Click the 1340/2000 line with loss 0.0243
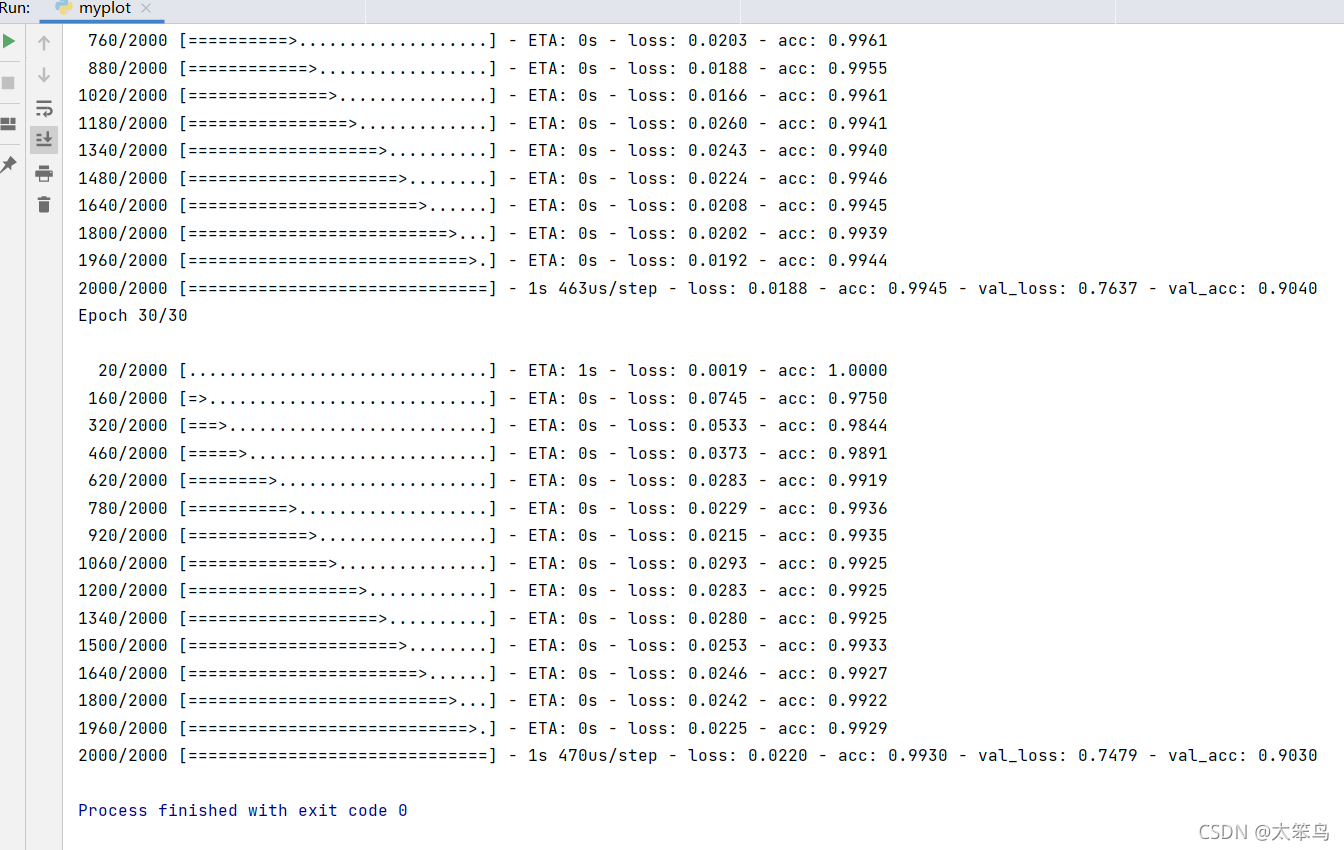1344x850 pixels. point(483,151)
